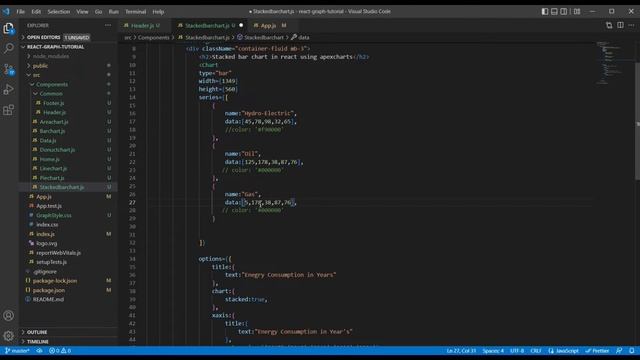Open customize layout icon
Image resolution: width=640 pixels, height=360 pixels.
577,11
